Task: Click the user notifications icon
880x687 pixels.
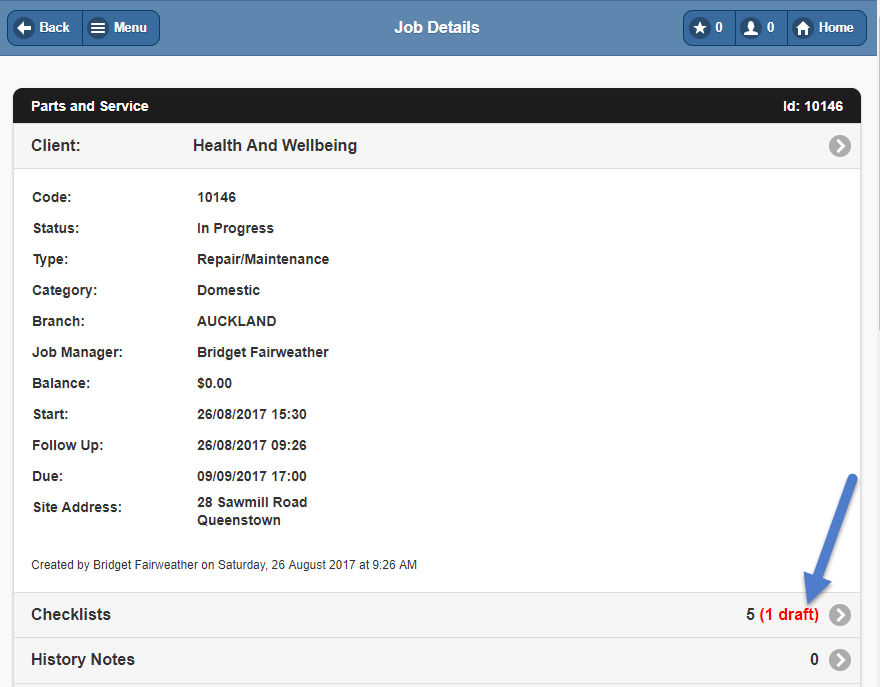Action: pyautogui.click(x=751, y=28)
